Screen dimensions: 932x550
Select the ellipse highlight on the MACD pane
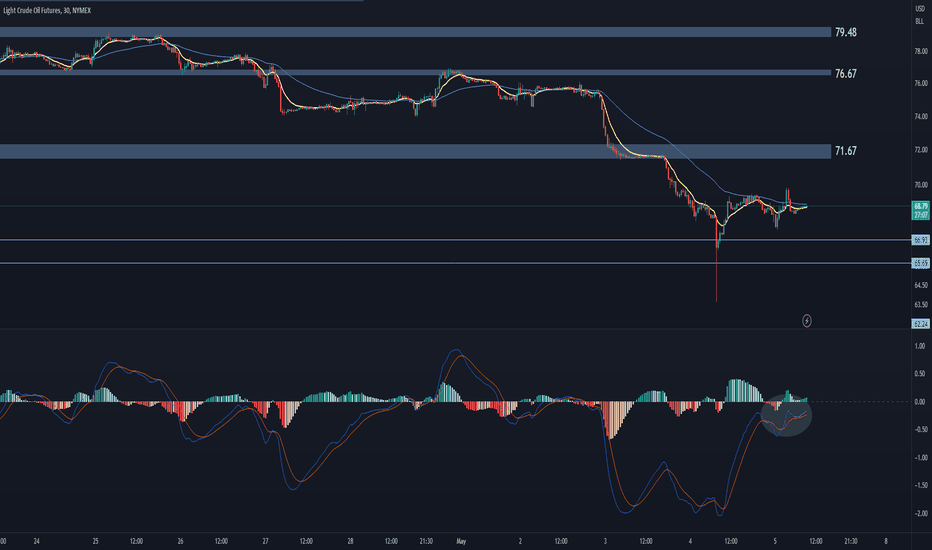tap(786, 415)
